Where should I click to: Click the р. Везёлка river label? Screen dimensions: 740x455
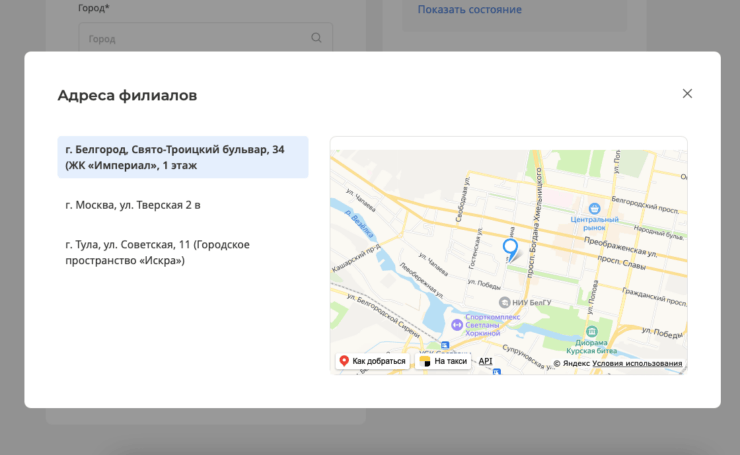[x=359, y=224]
